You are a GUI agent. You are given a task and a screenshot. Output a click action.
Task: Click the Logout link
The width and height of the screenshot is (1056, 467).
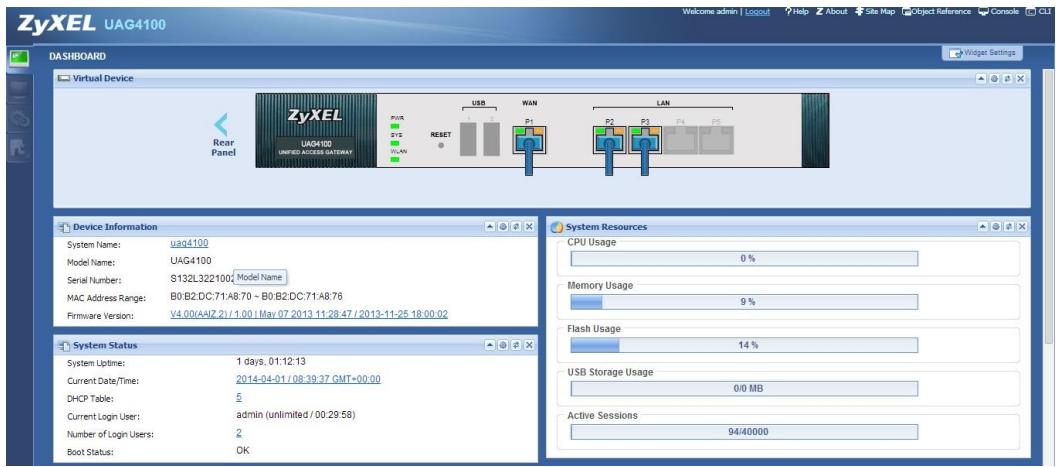pos(757,11)
